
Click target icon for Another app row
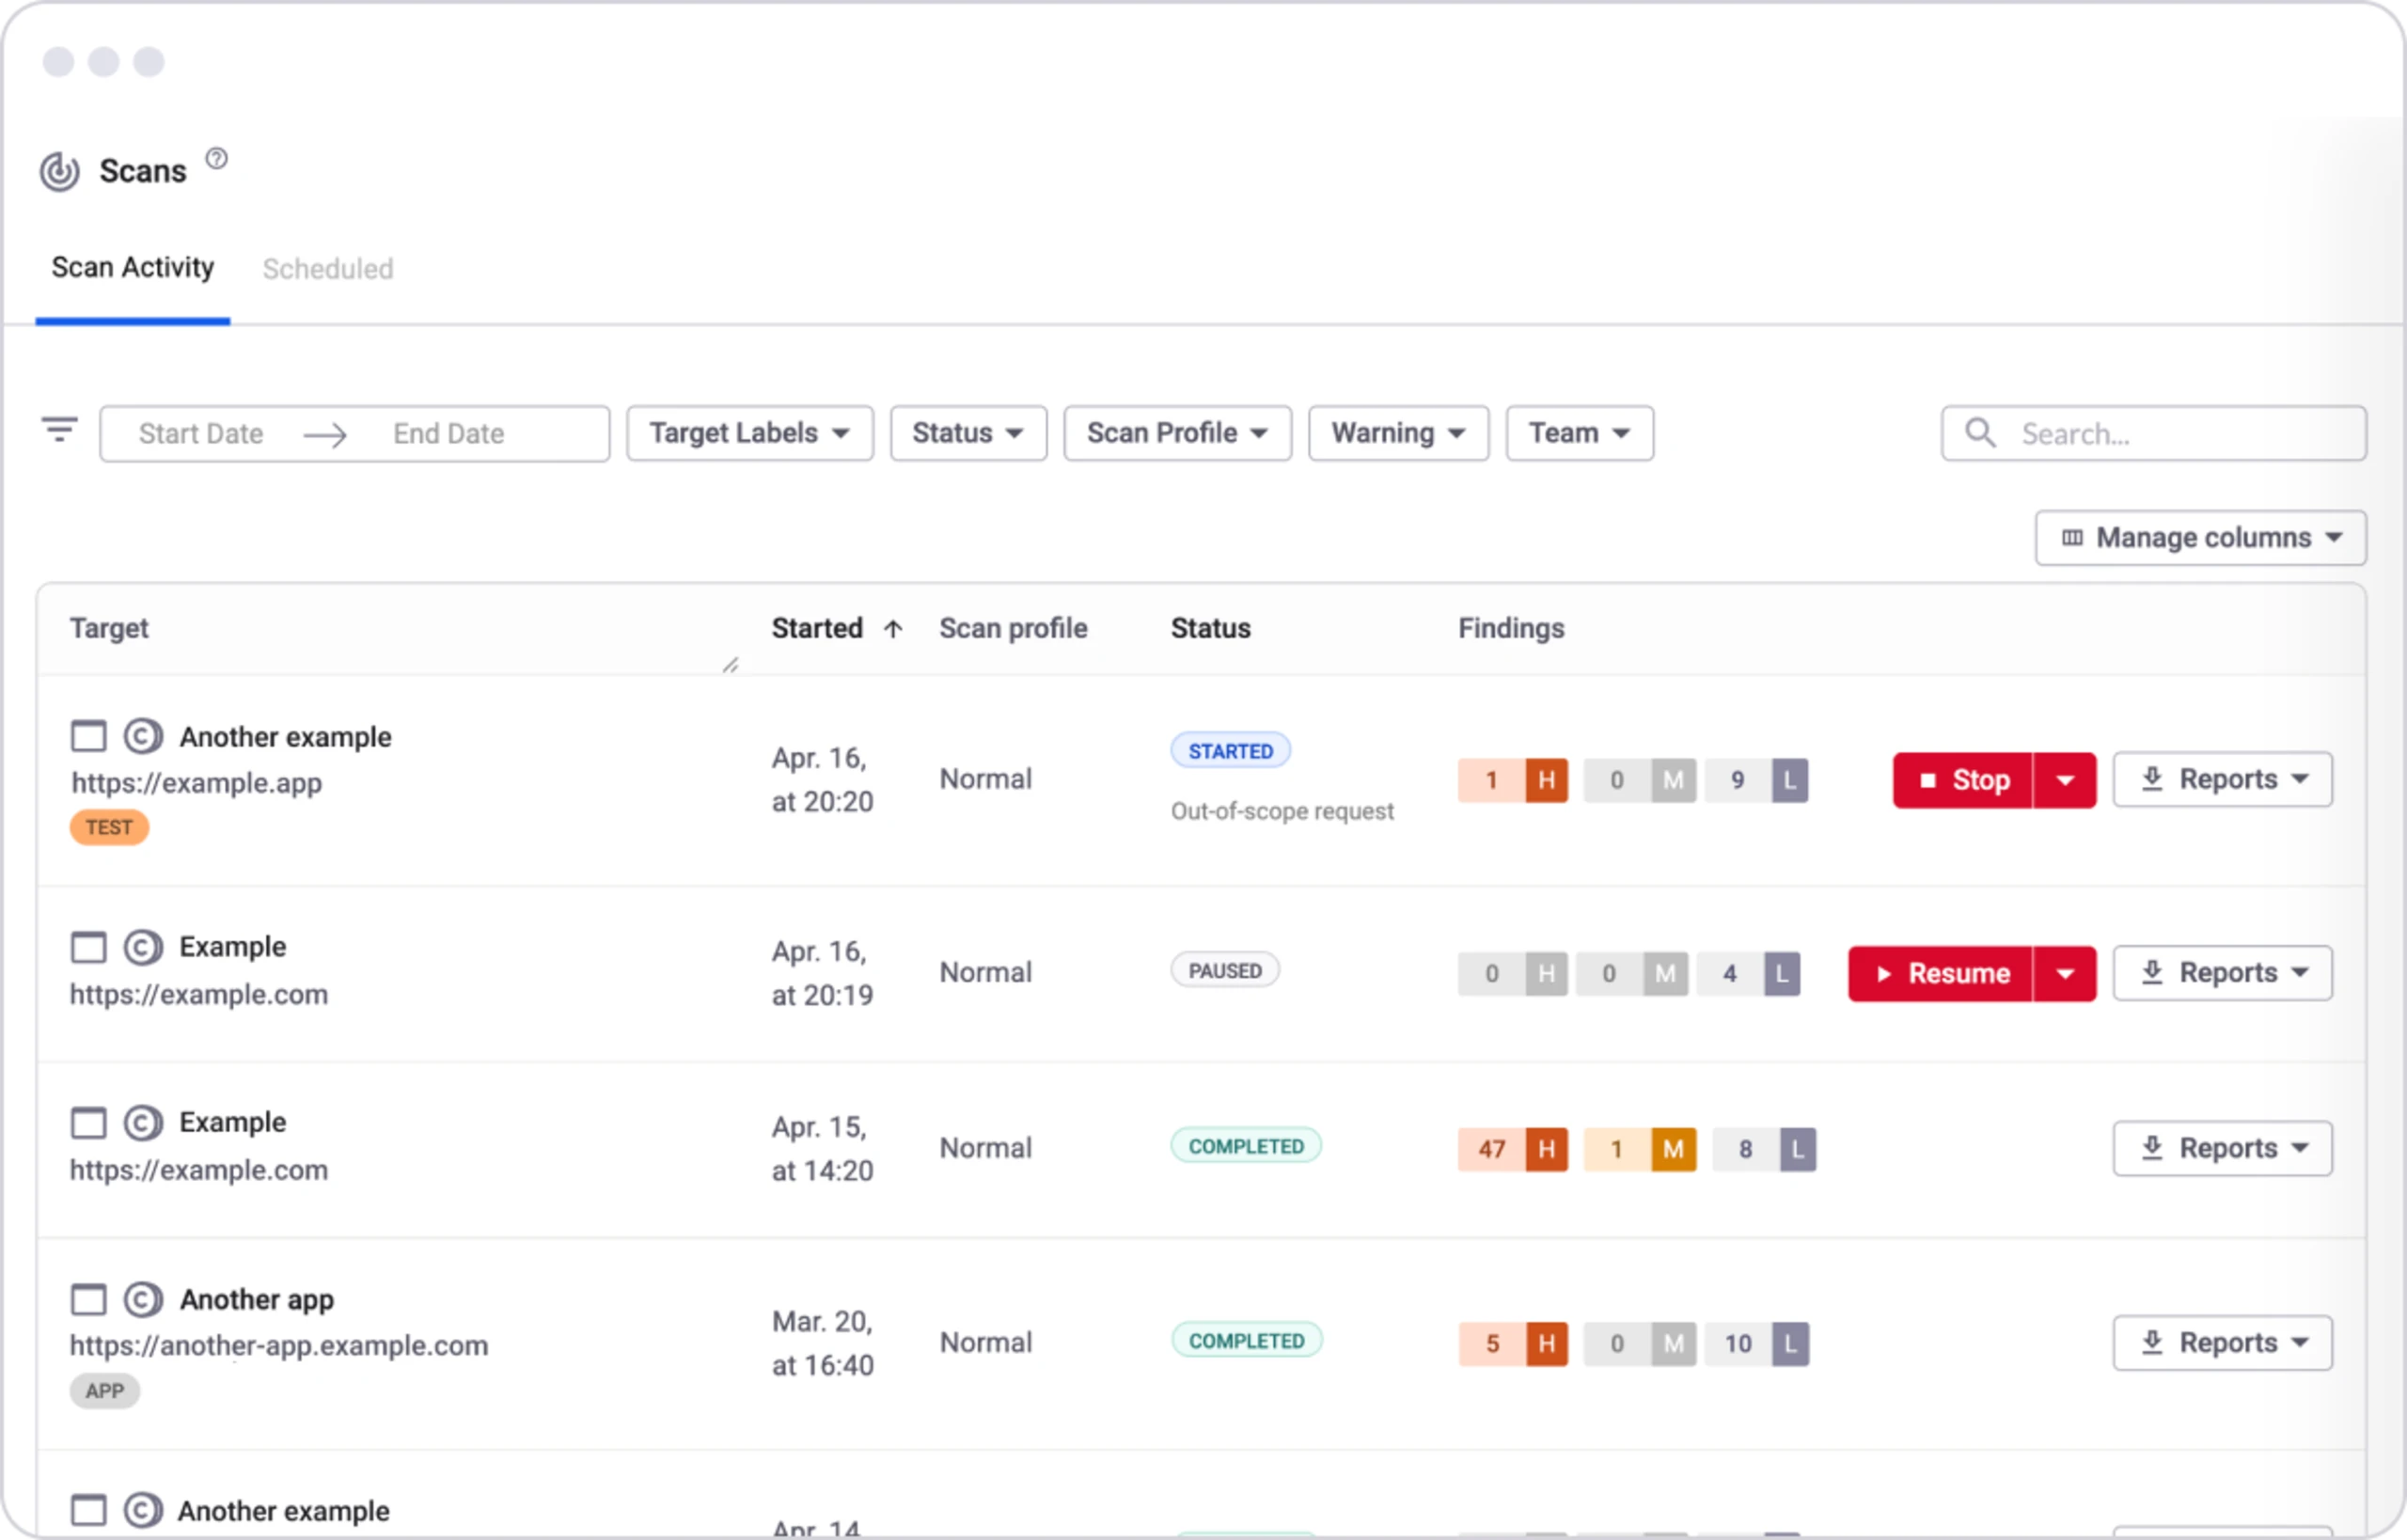tap(143, 1299)
